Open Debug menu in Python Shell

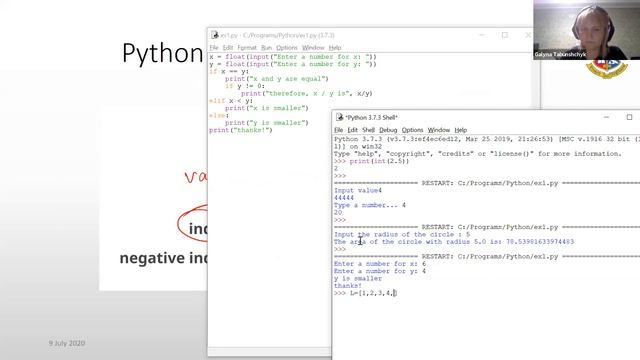388,130
